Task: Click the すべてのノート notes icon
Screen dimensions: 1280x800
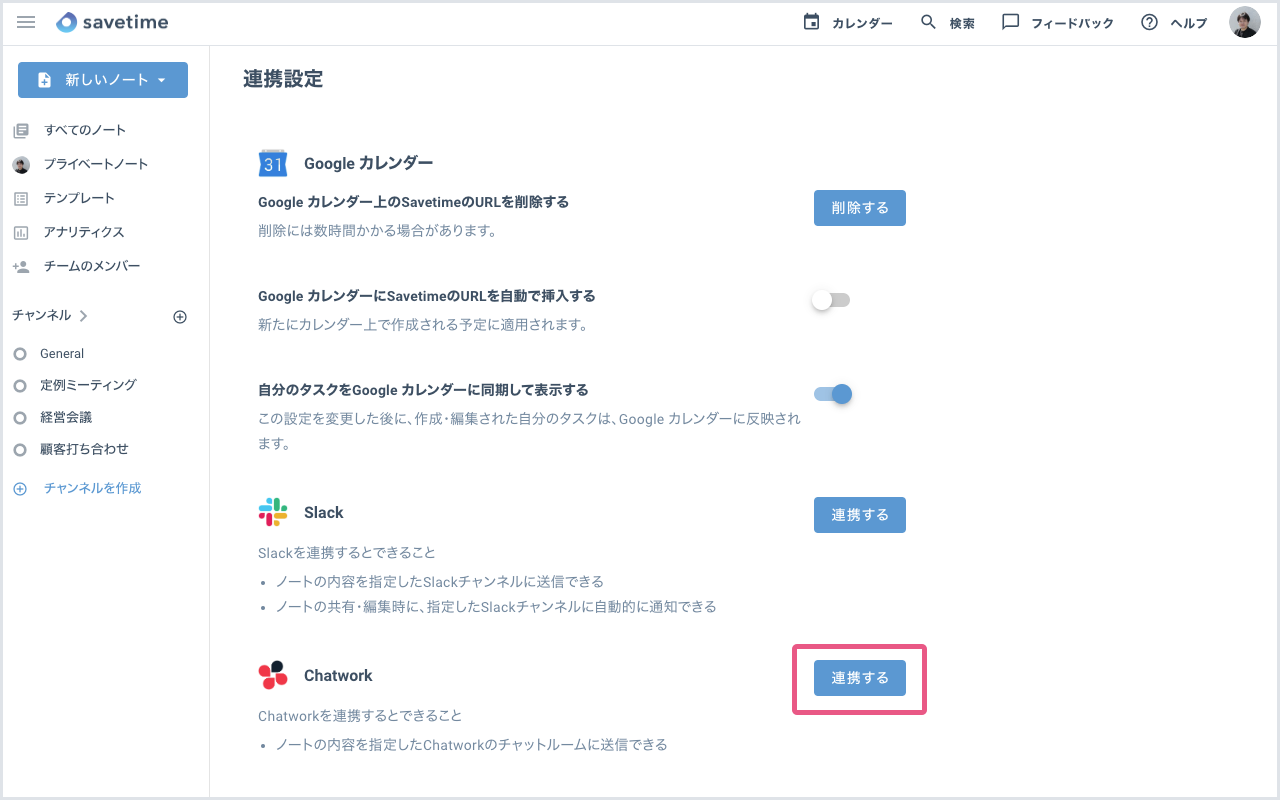Action: pos(21,130)
